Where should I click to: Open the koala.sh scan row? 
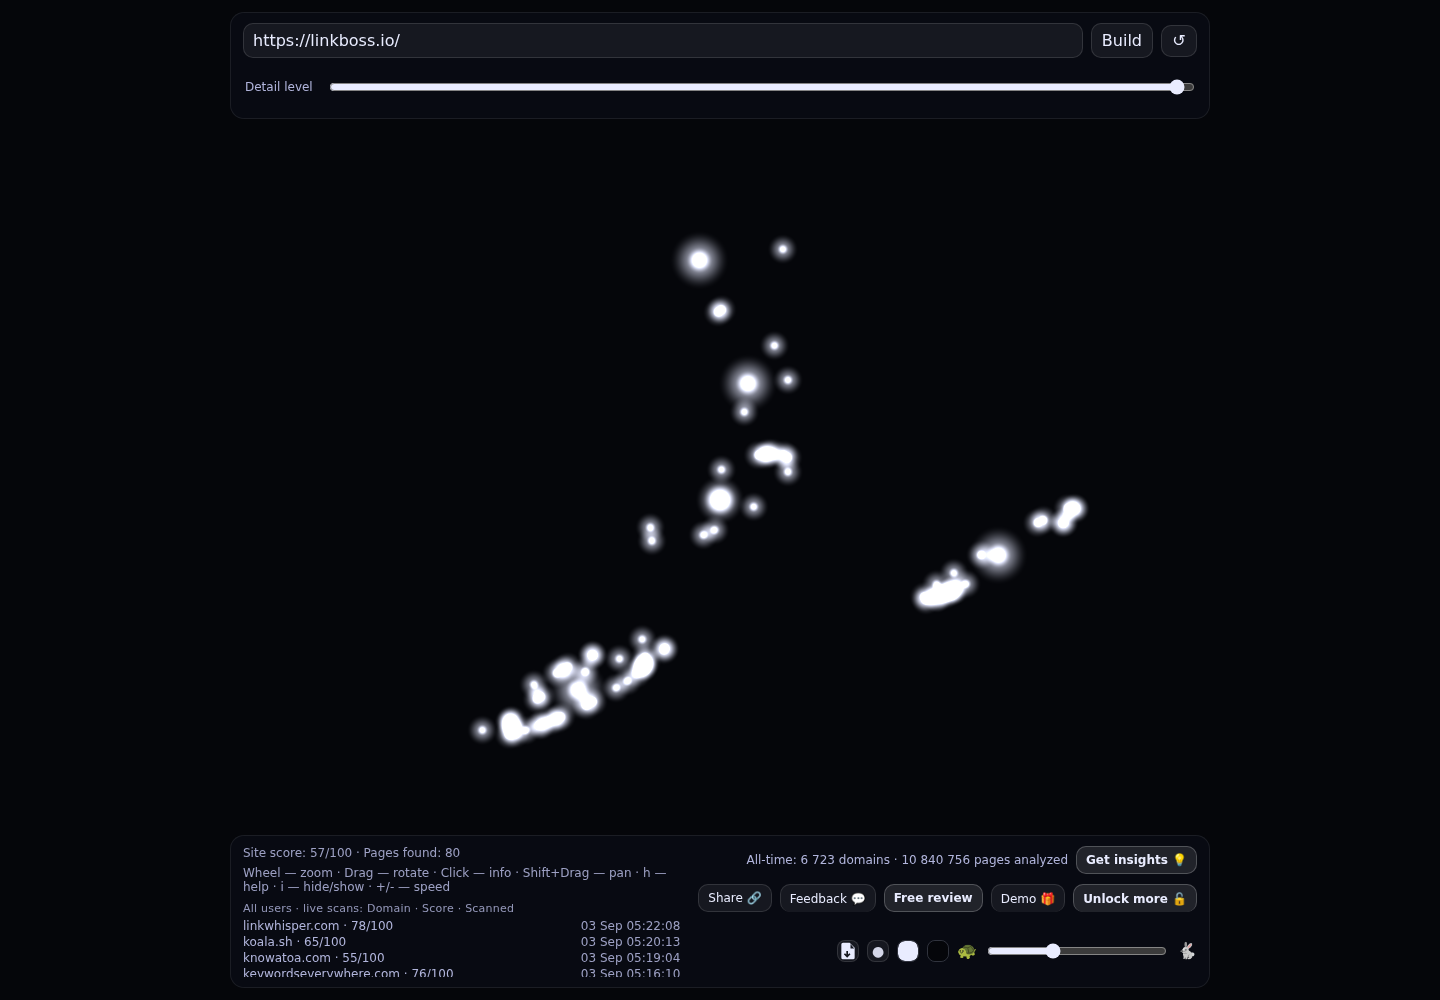pyautogui.click(x=461, y=942)
